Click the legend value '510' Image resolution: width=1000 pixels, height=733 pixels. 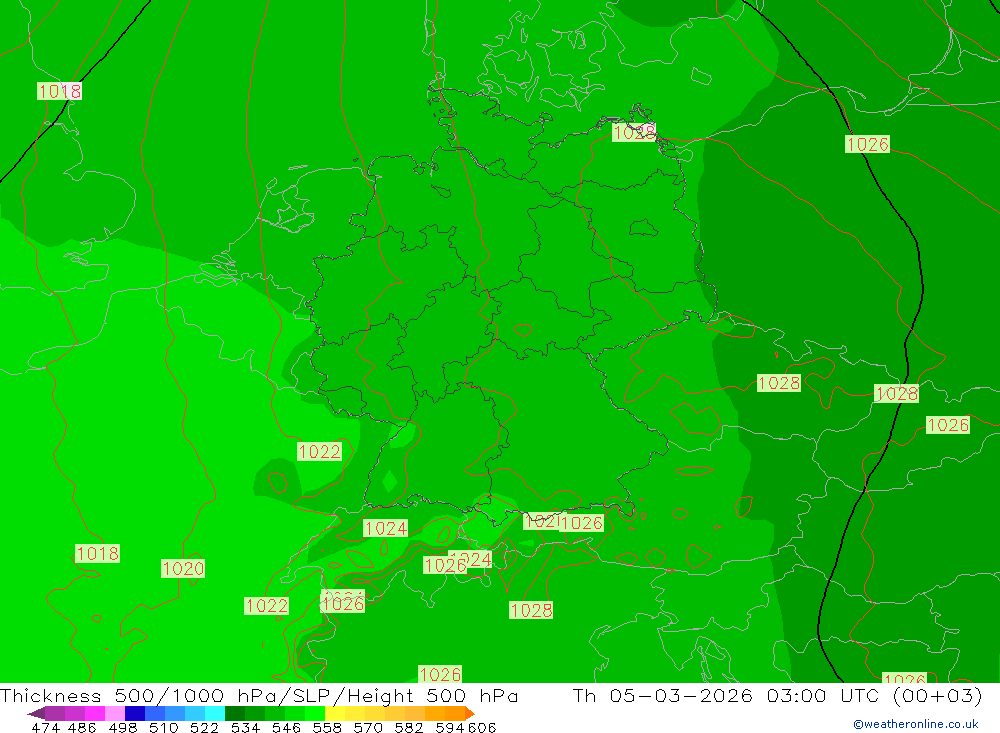tap(163, 727)
